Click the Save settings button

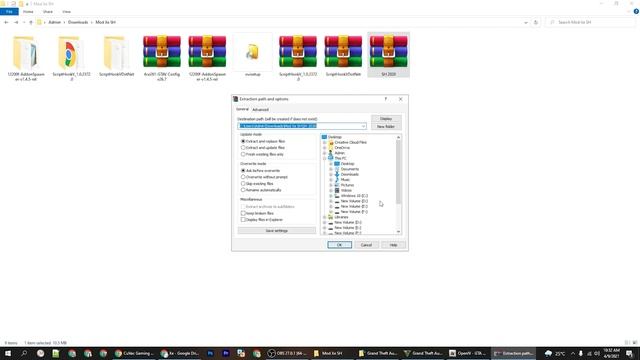(x=277, y=231)
